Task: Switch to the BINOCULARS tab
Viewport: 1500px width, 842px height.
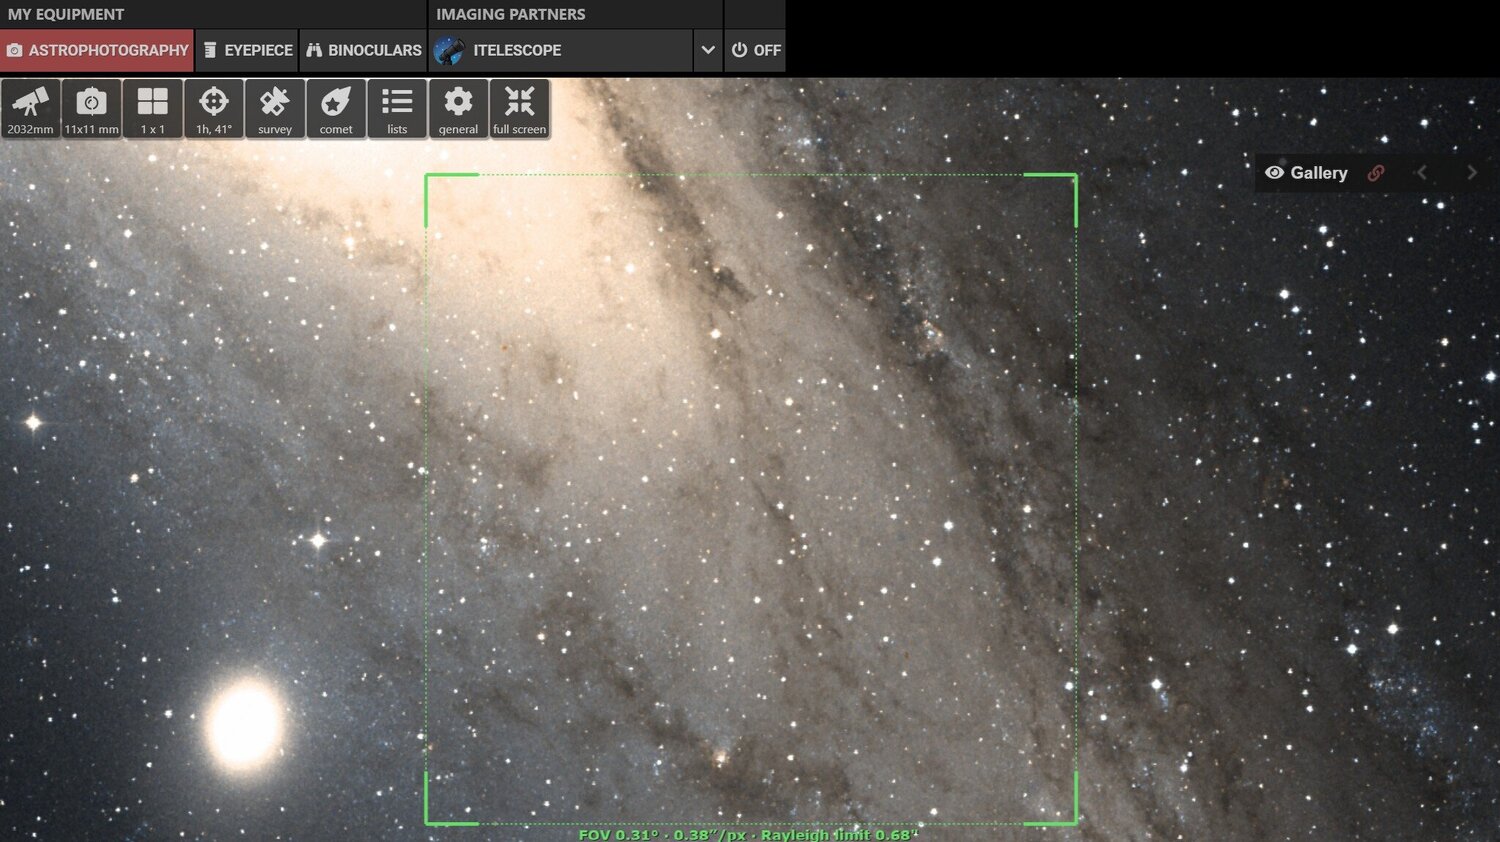Action: pos(364,50)
